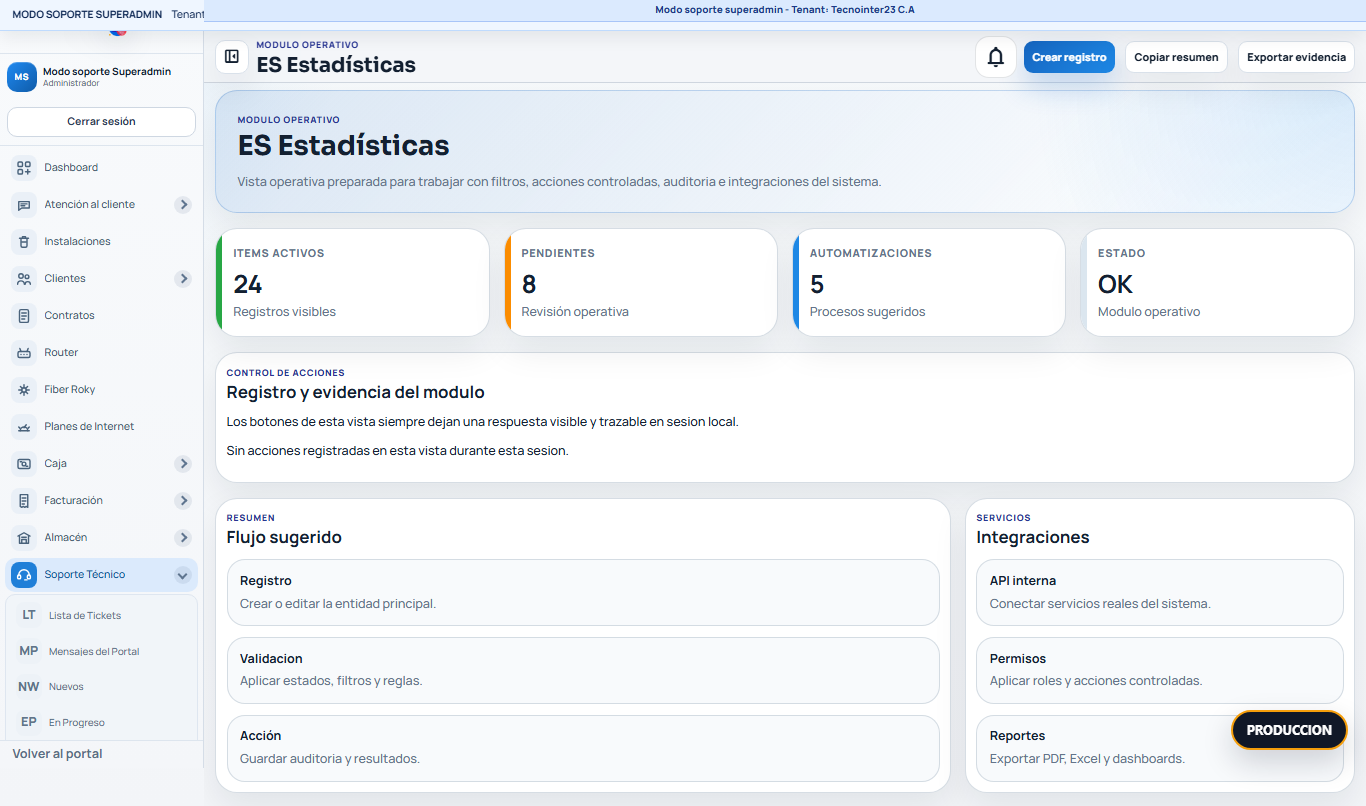The width and height of the screenshot is (1366, 806).
Task: Select the Automatizaciones stat card
Action: click(928, 283)
